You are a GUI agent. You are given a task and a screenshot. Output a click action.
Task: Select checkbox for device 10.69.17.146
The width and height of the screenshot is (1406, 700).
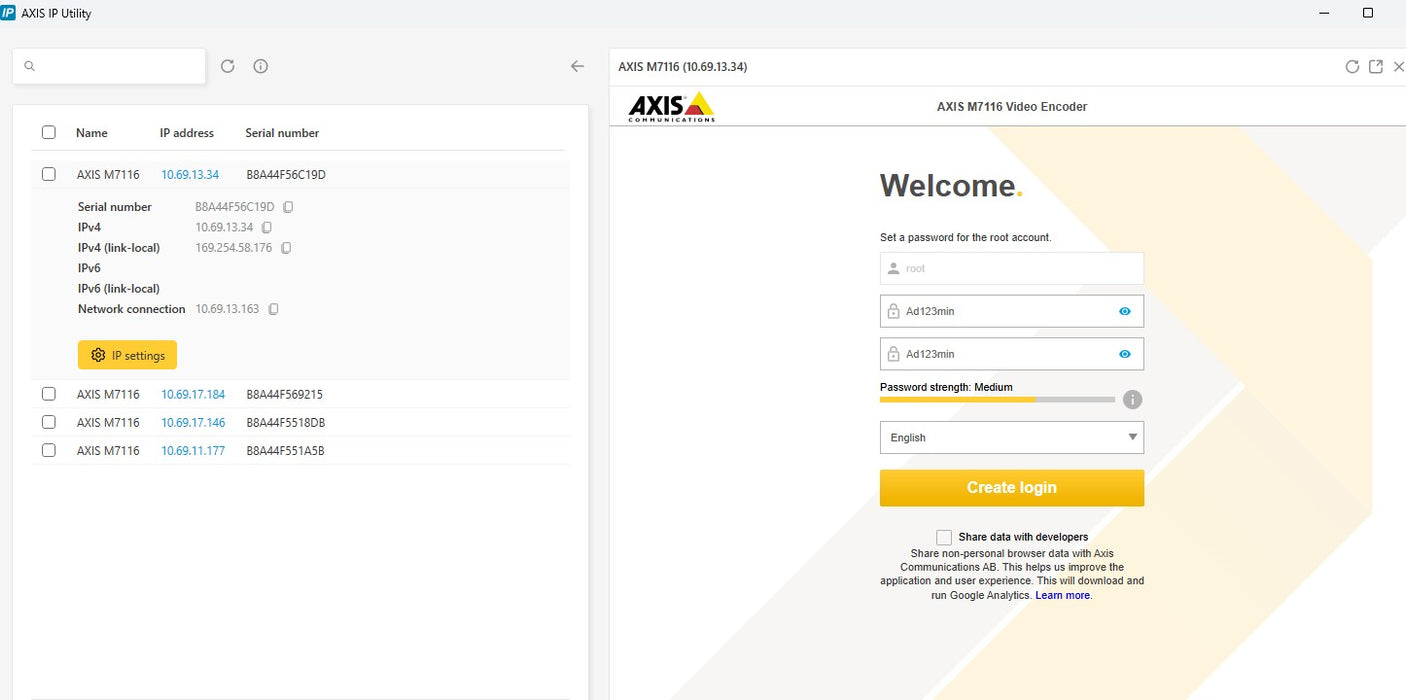click(x=49, y=422)
